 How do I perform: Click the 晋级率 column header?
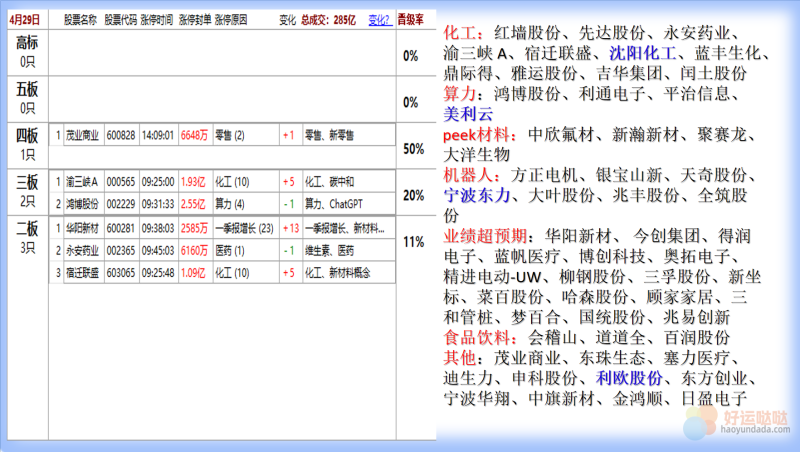tap(411, 20)
